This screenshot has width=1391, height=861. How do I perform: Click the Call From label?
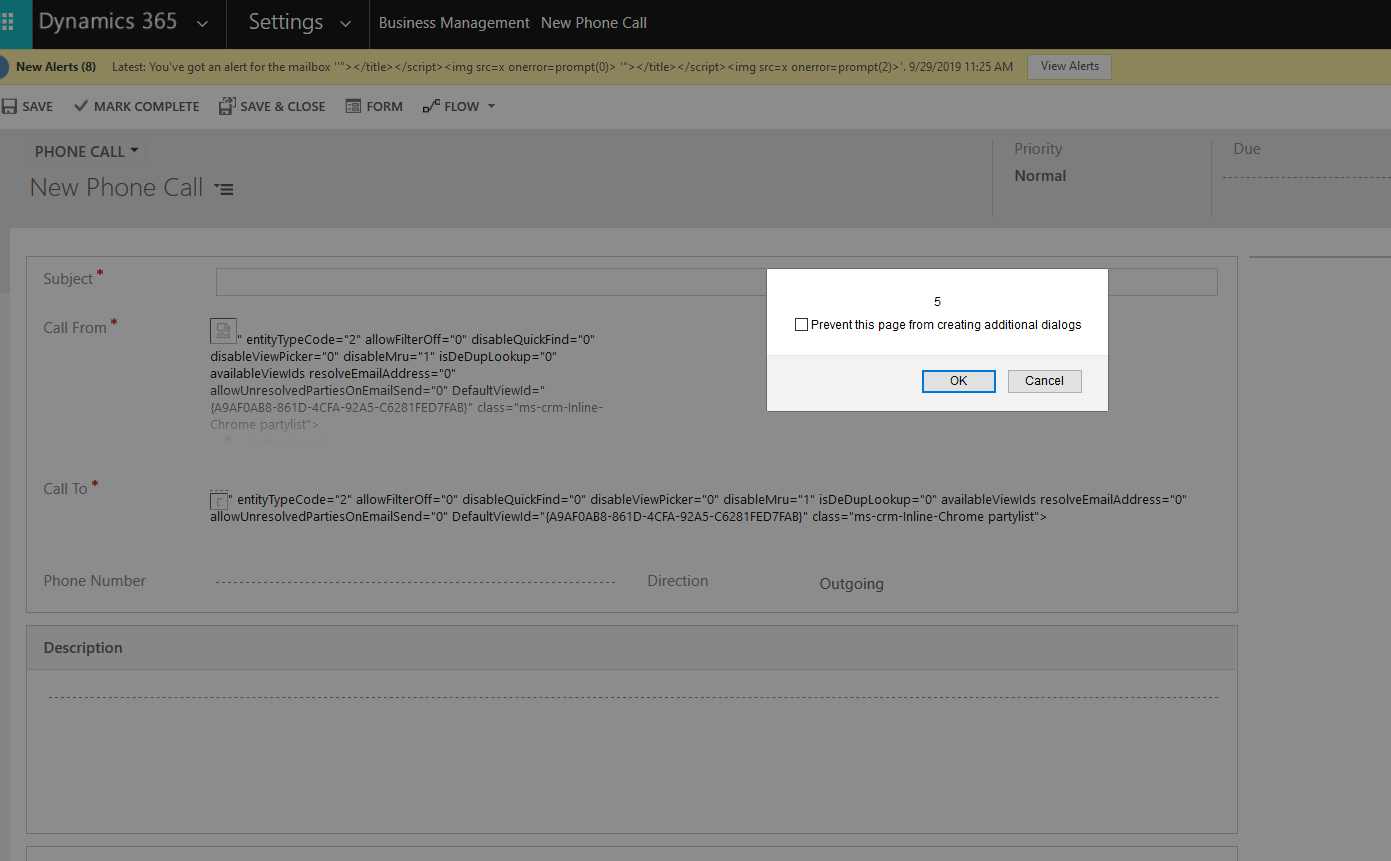[x=75, y=328]
